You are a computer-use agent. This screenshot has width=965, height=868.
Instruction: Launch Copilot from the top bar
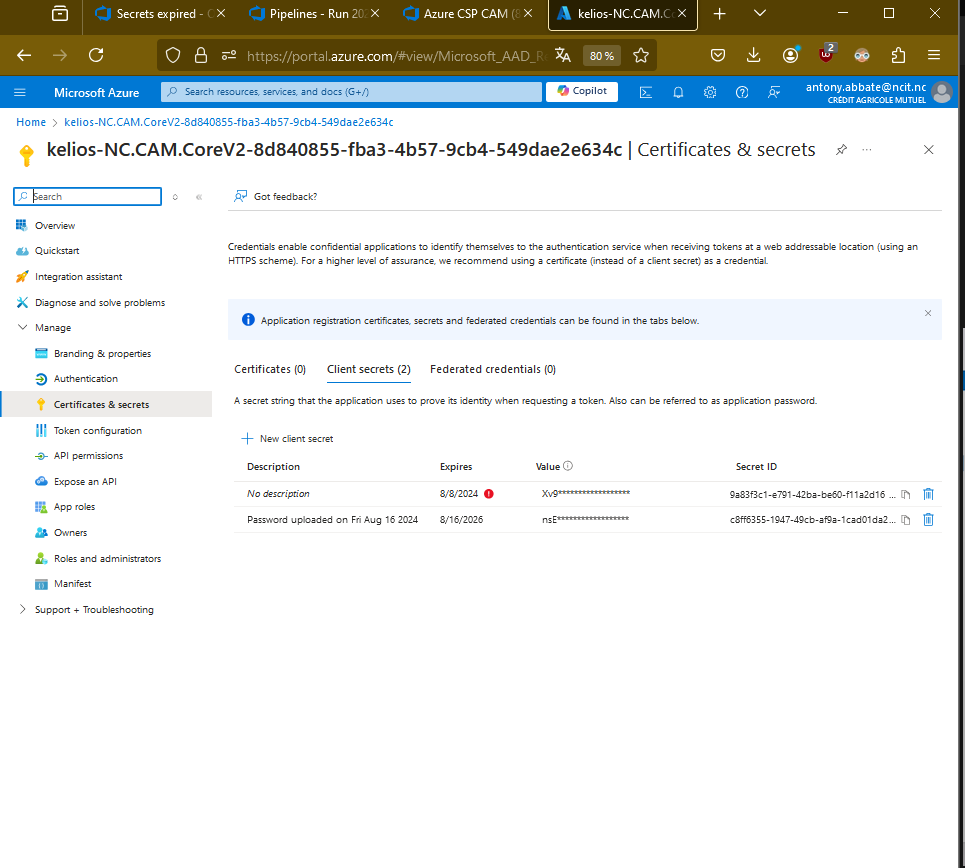[581, 91]
